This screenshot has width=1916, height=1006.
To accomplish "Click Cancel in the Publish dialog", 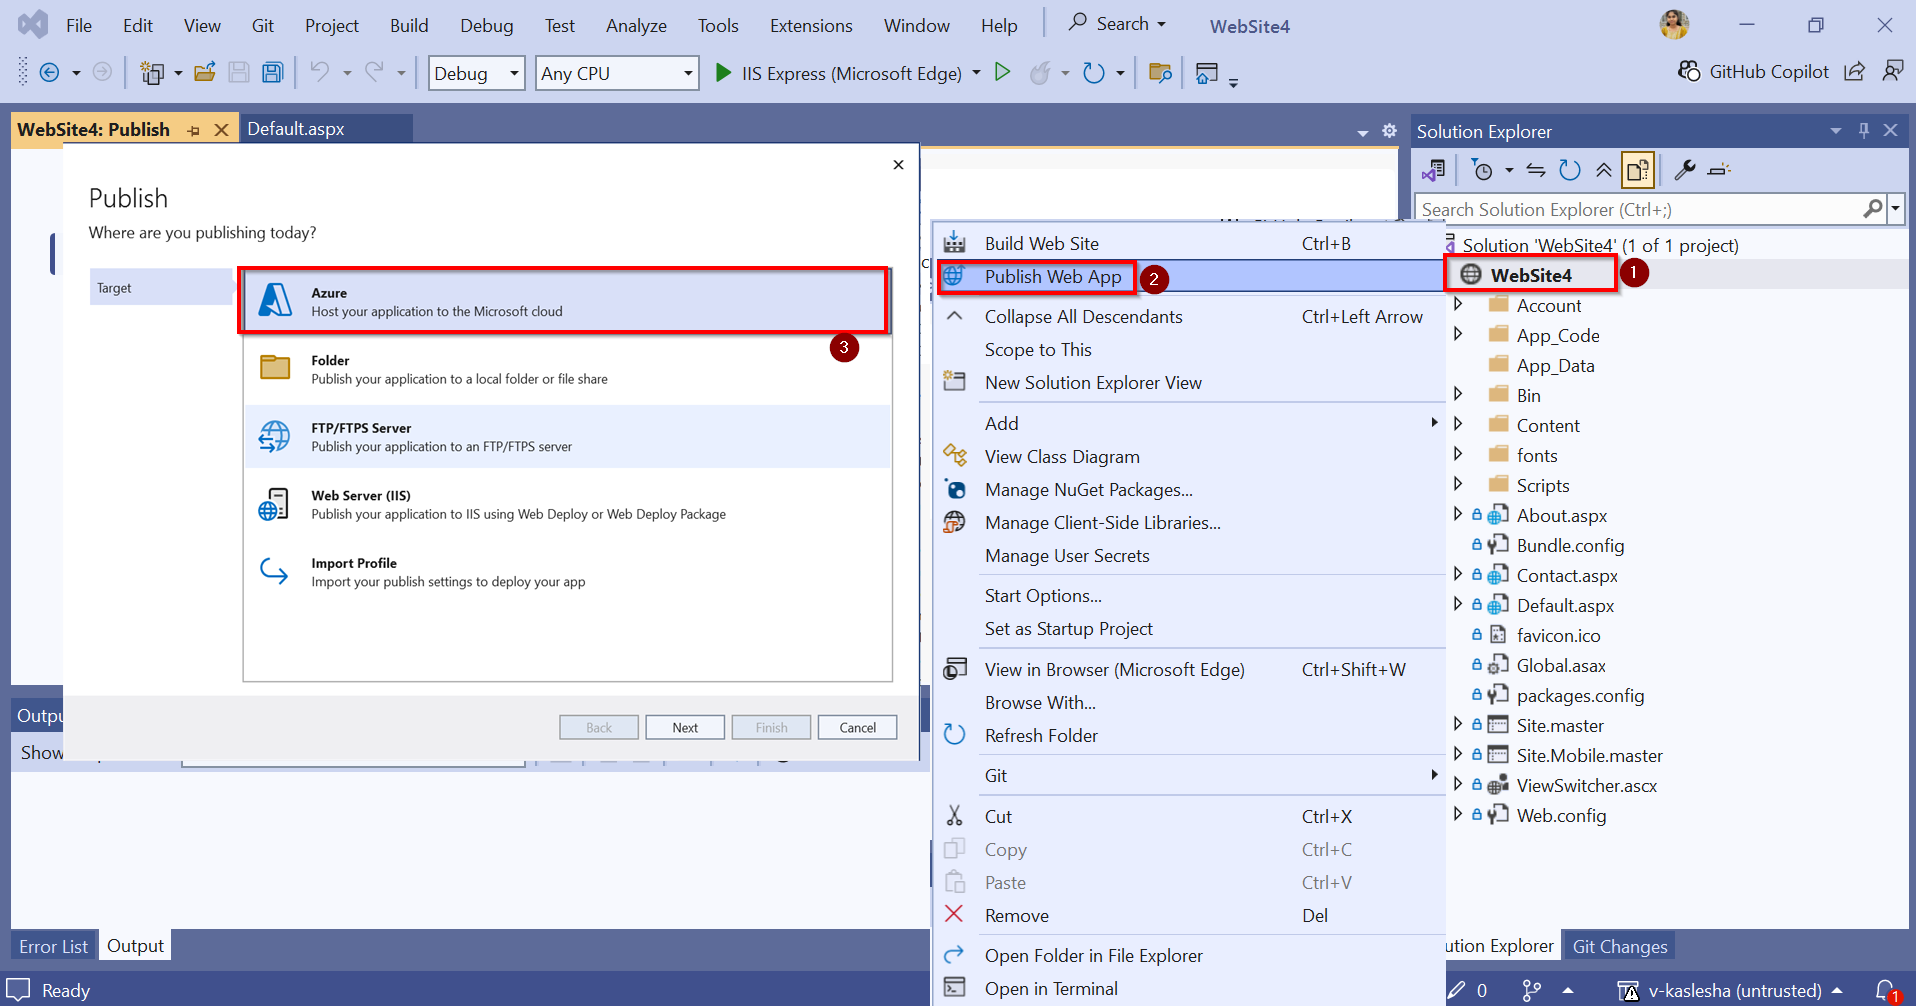I will click(857, 728).
